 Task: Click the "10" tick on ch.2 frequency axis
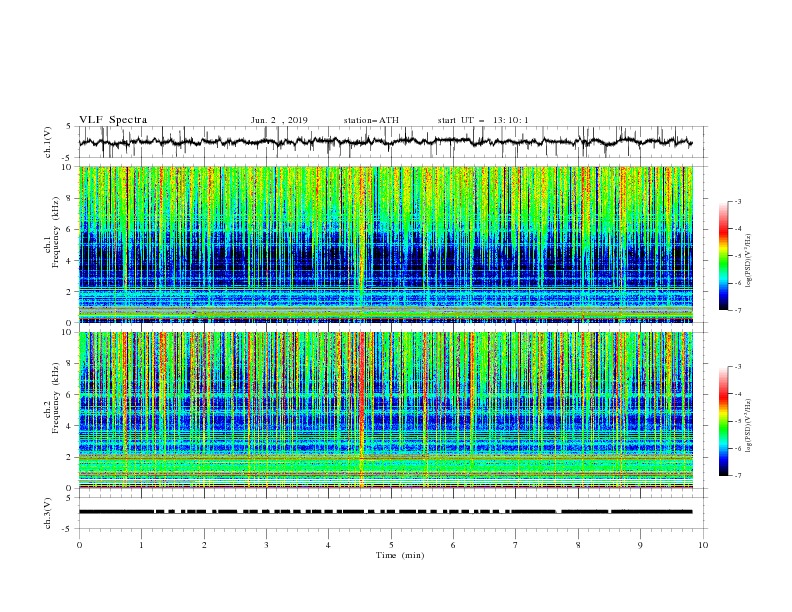pos(69,332)
